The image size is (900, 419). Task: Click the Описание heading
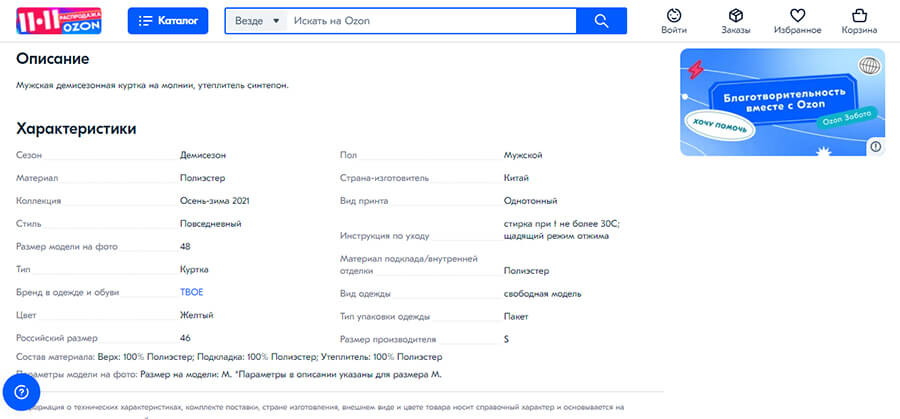tap(53, 59)
